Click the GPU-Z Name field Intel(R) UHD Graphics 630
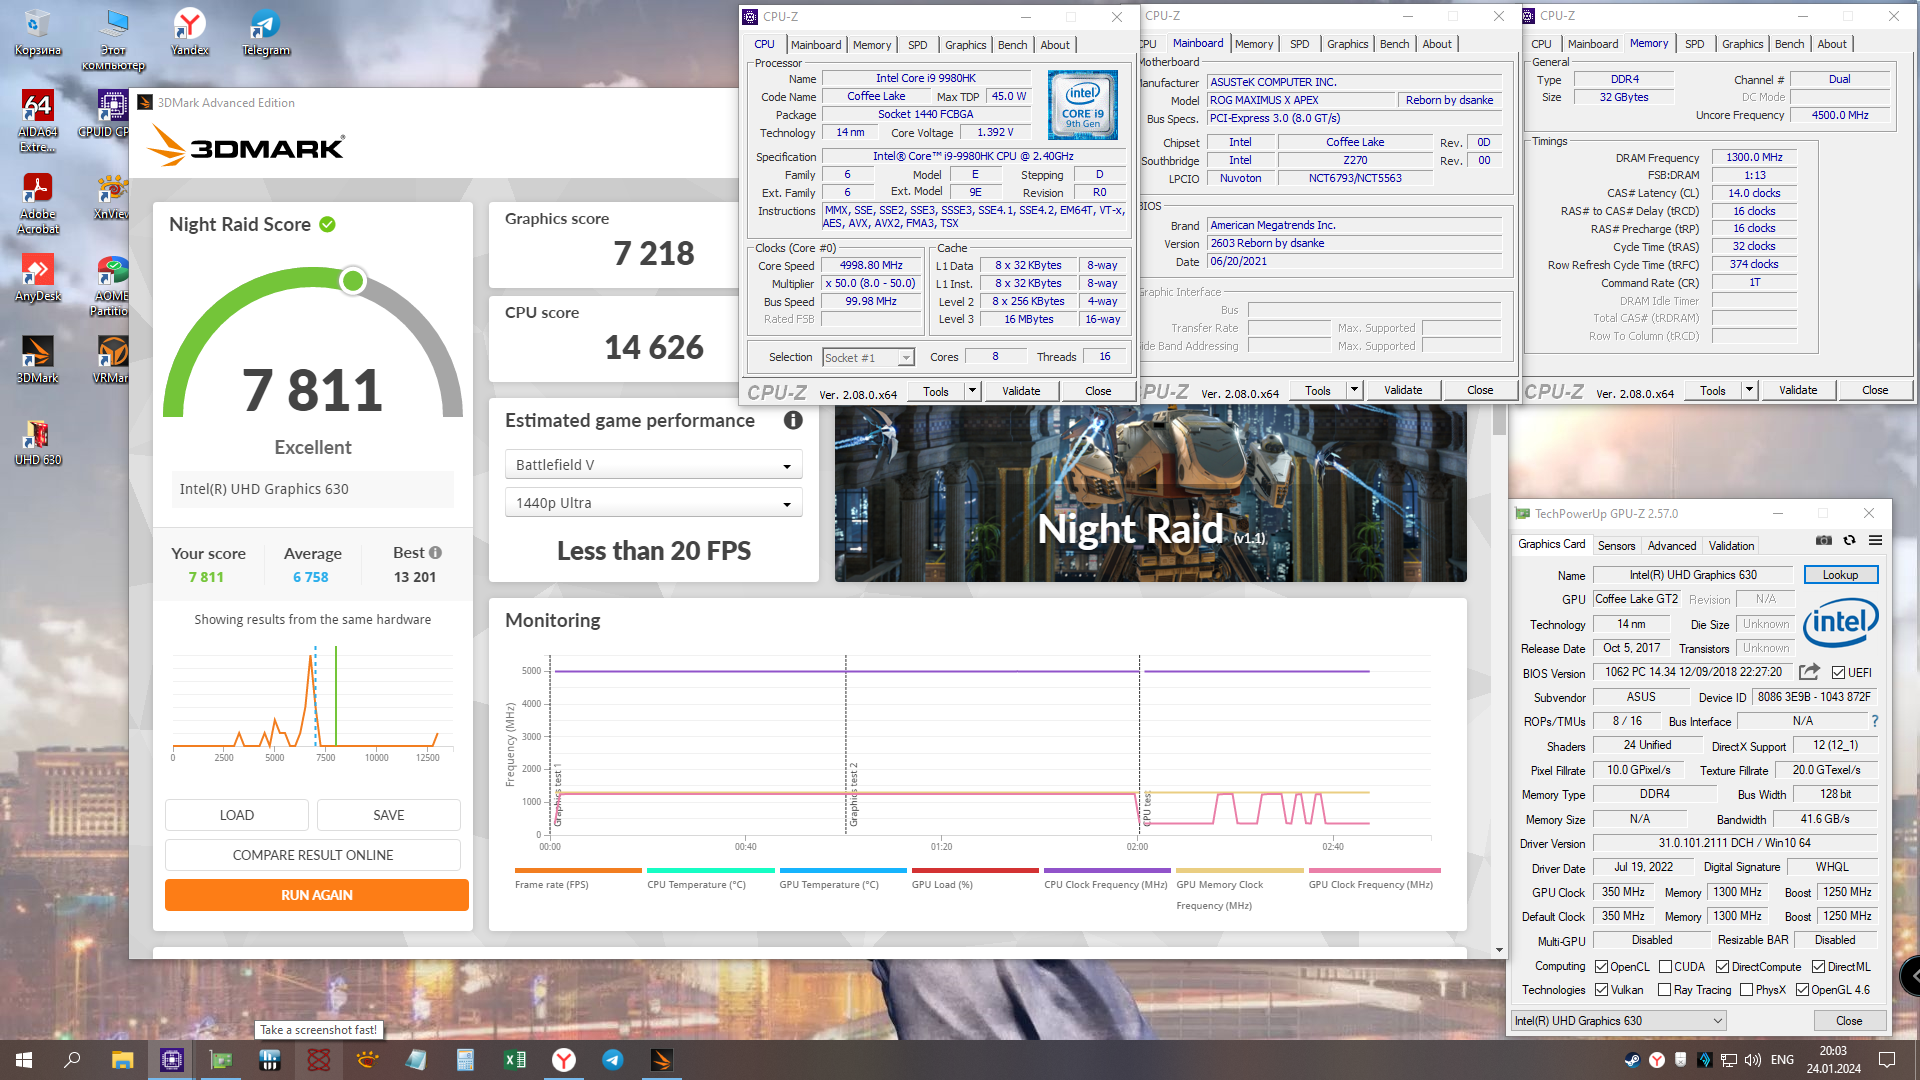The width and height of the screenshot is (1920, 1080). (1693, 575)
